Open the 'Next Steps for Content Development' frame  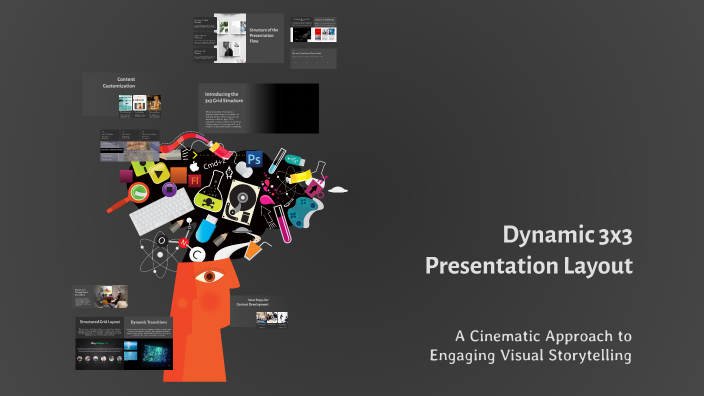[x=259, y=311]
